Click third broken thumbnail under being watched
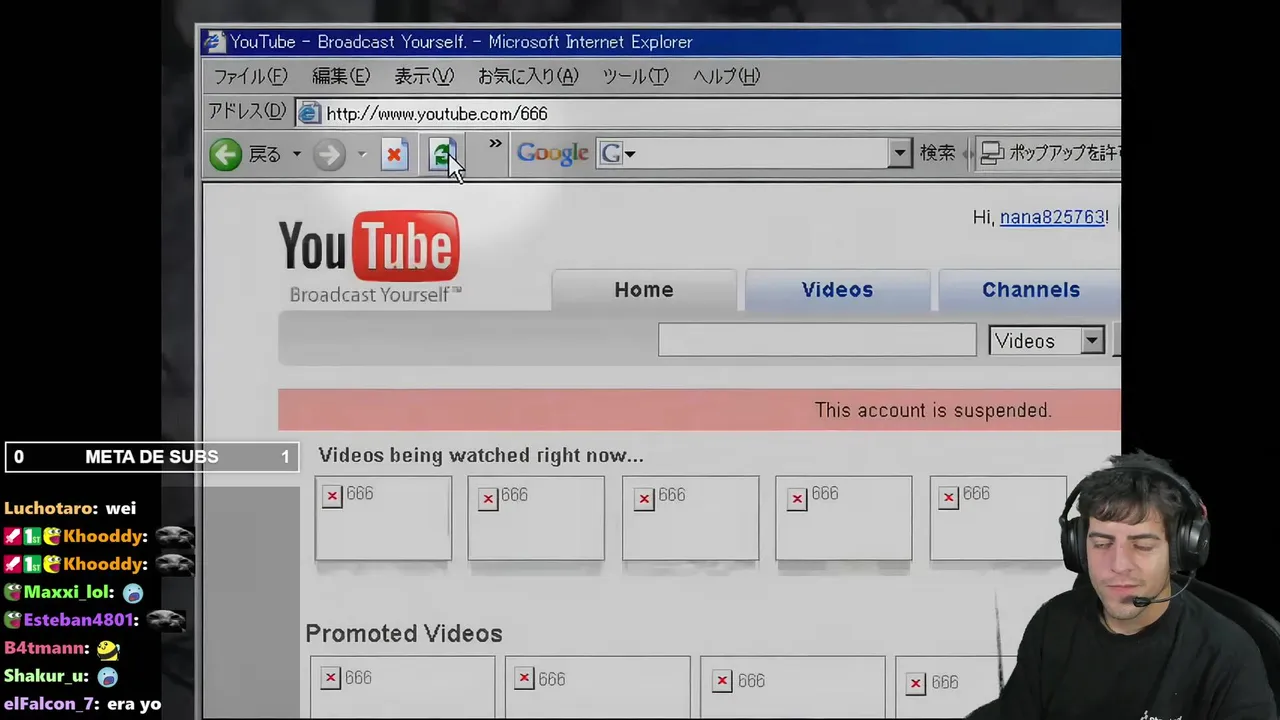 pyautogui.click(x=690, y=518)
